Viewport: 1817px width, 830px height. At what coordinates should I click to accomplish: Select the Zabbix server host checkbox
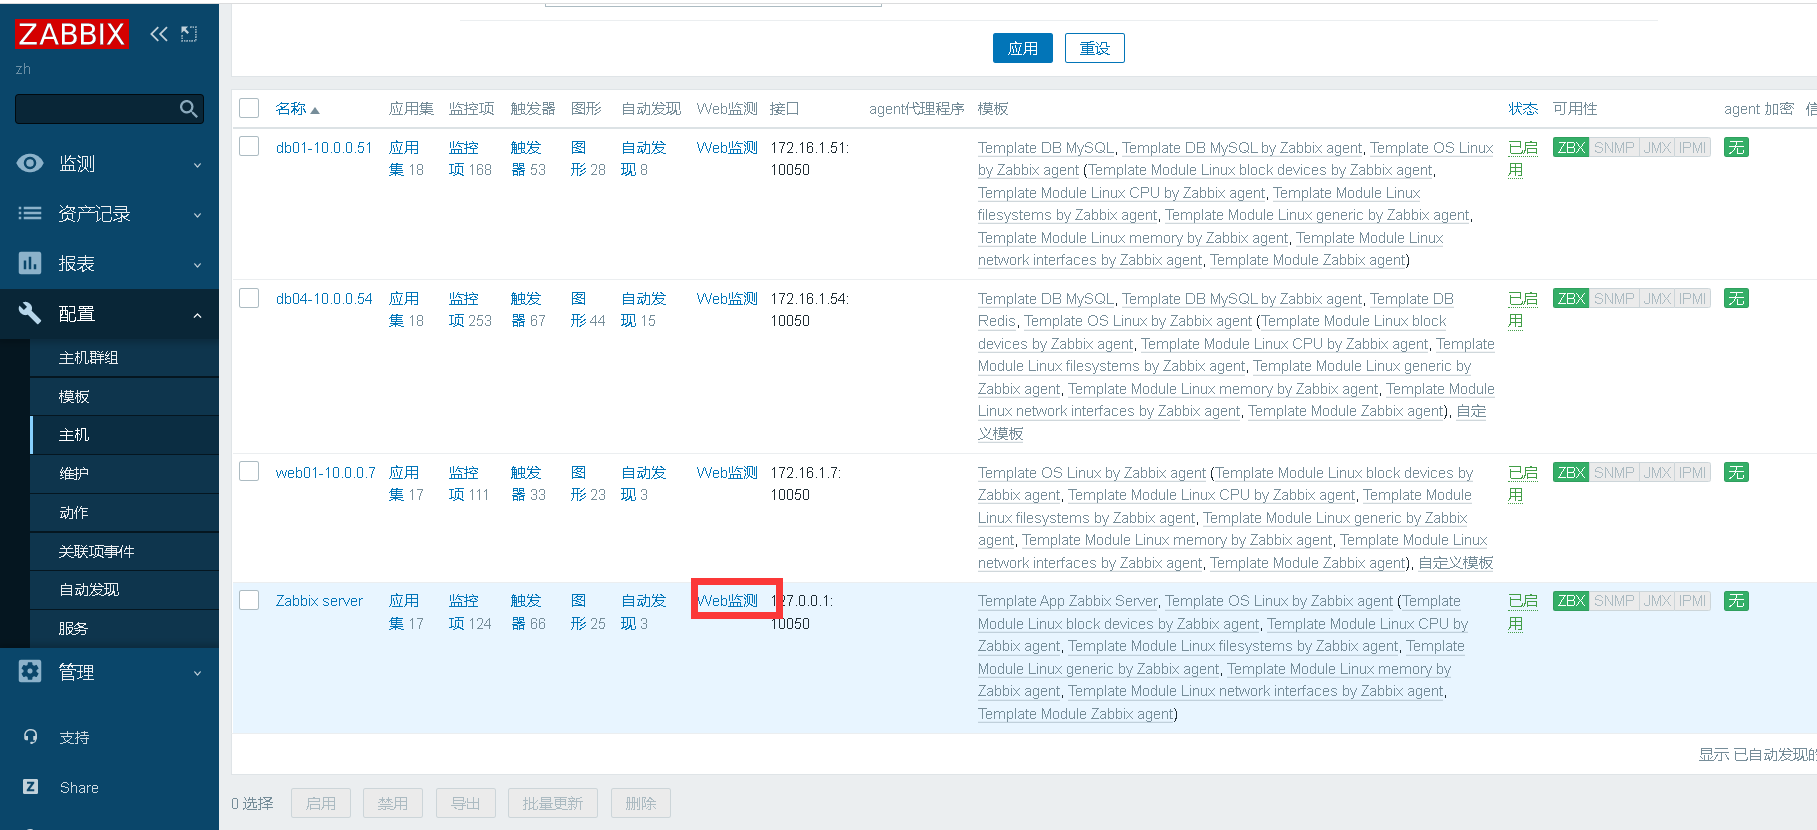(249, 600)
